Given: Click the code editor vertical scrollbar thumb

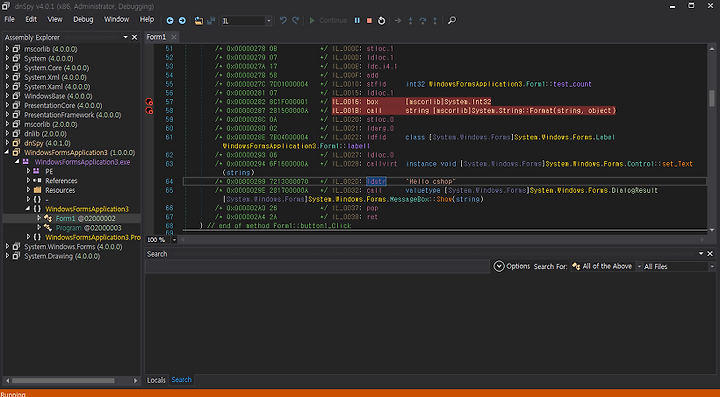Looking at the screenshot, I should point(712,97).
